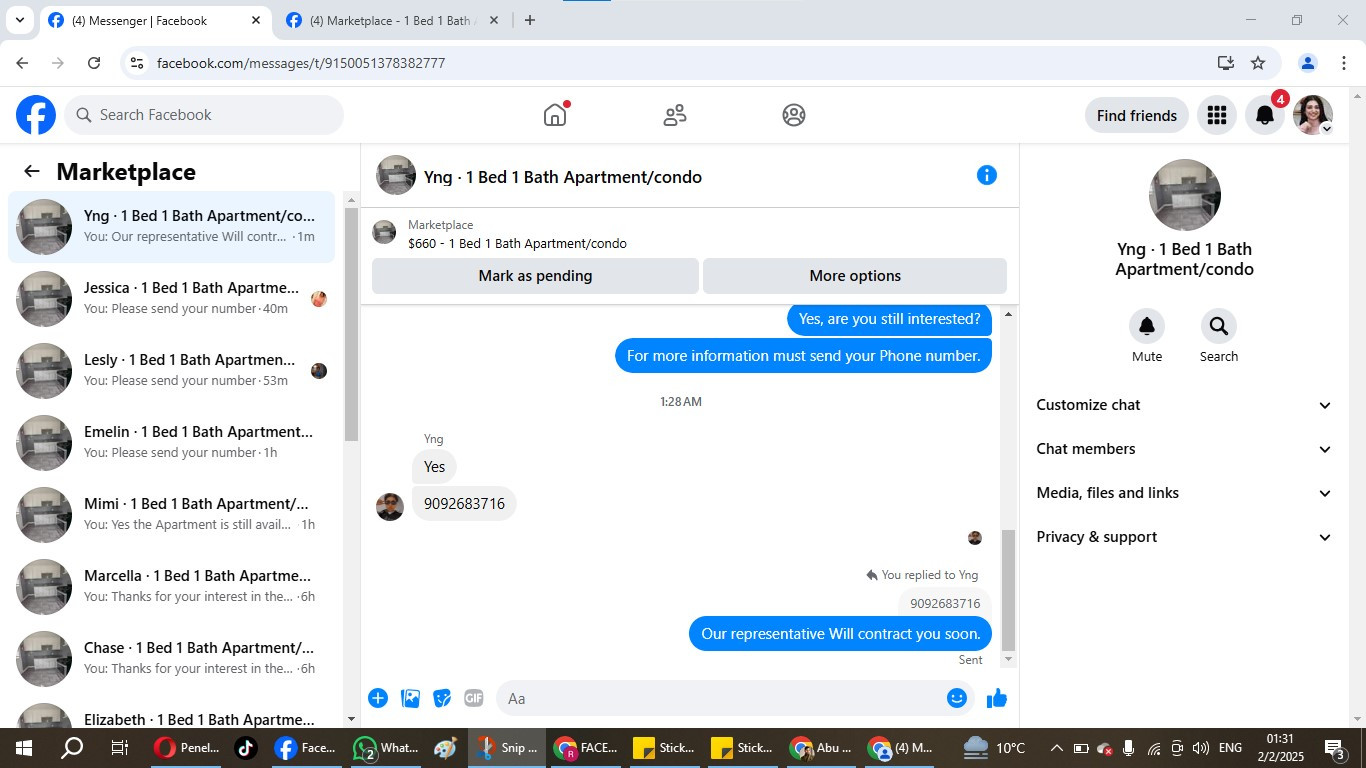The height and width of the screenshot is (768, 1366).
Task: Open emoji picker smiley icon
Action: click(957, 698)
